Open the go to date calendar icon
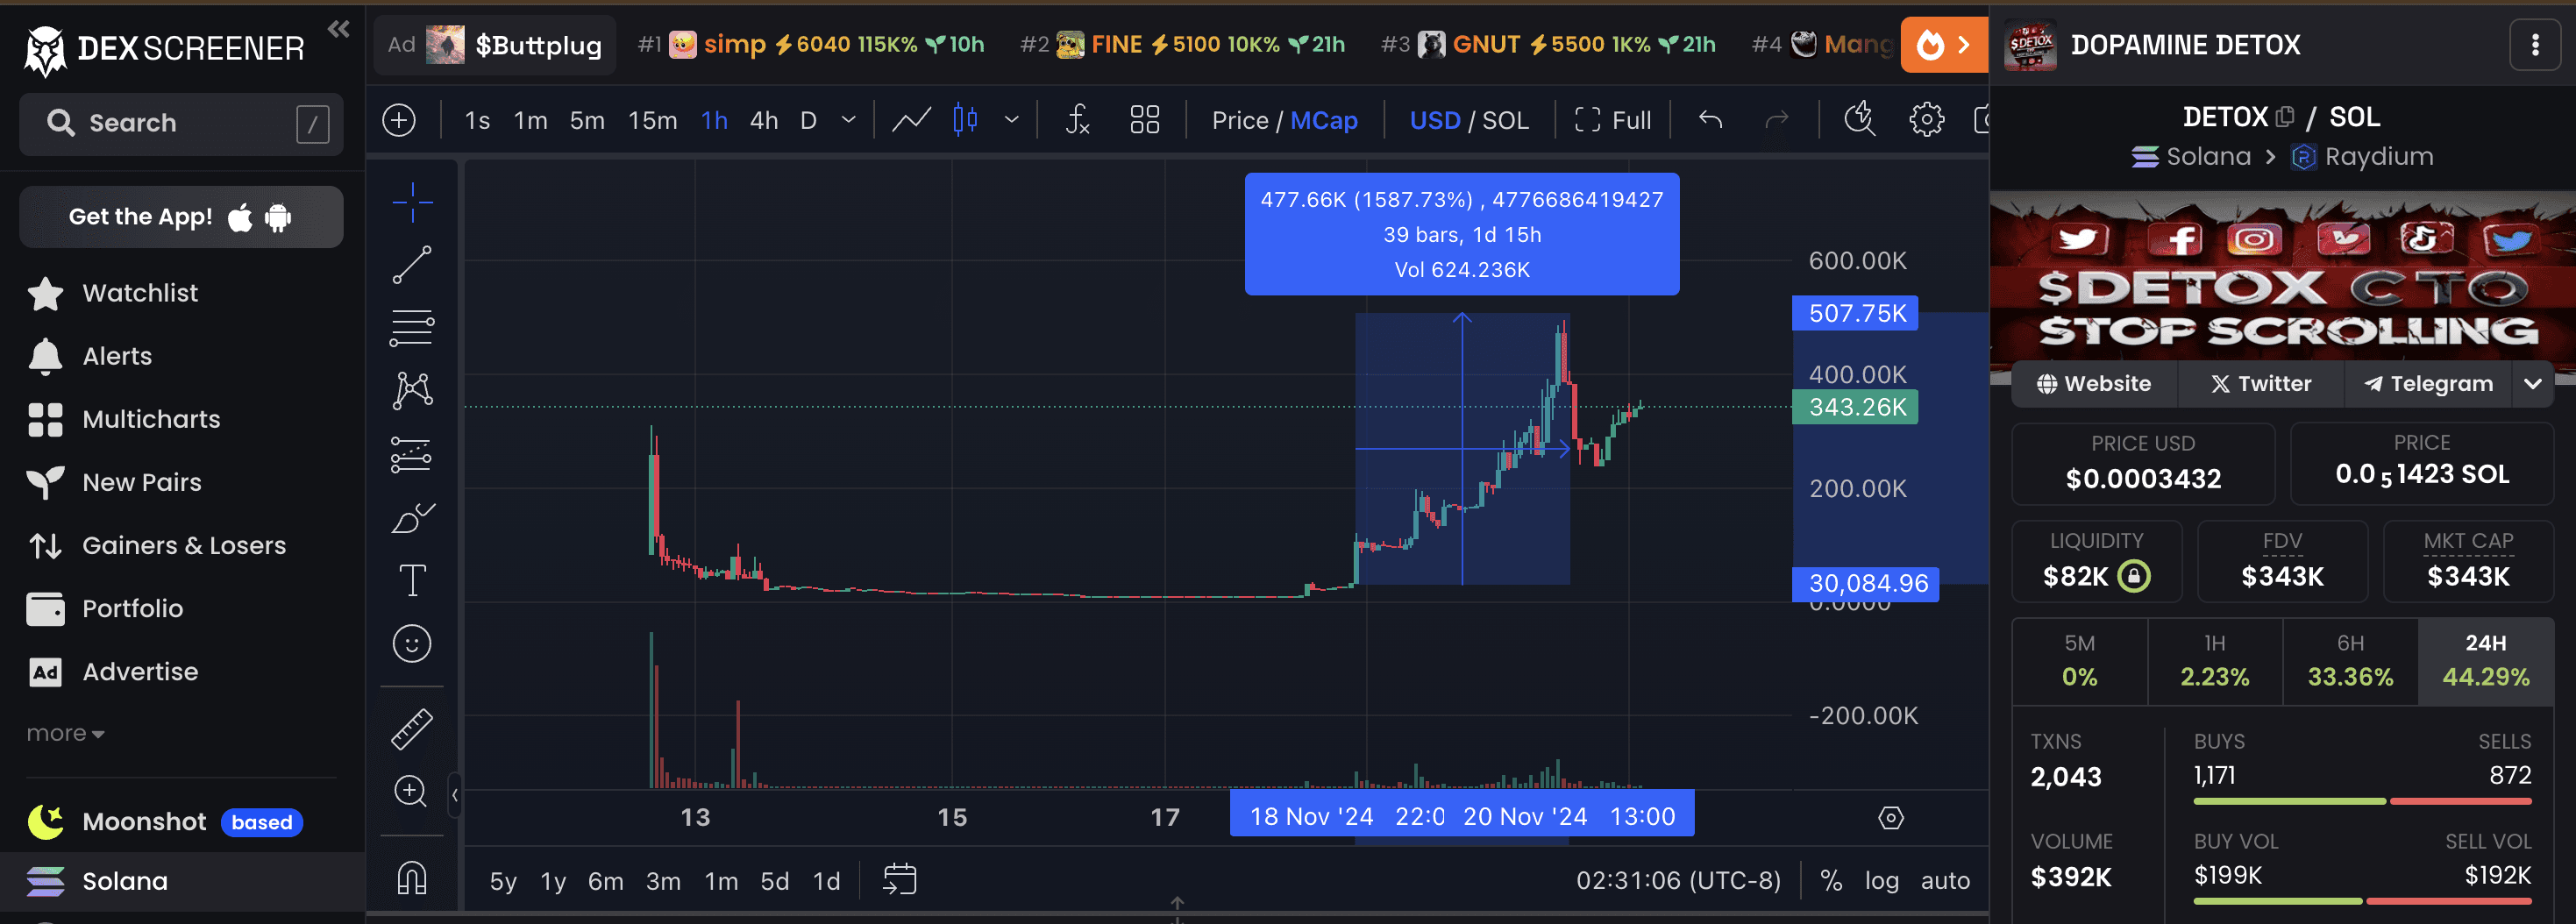 click(899, 880)
